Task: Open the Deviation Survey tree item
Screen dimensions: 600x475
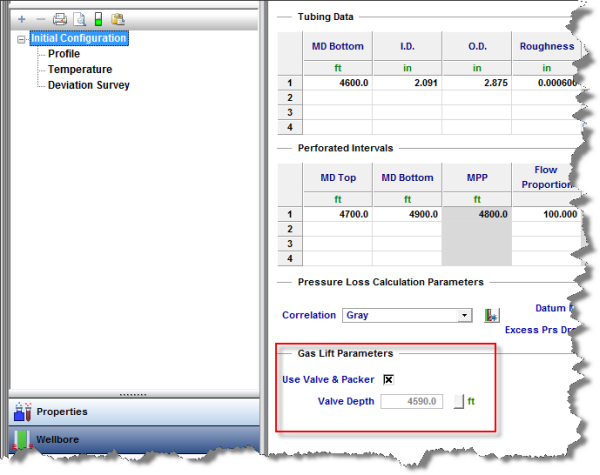Action: pyautogui.click(x=89, y=85)
